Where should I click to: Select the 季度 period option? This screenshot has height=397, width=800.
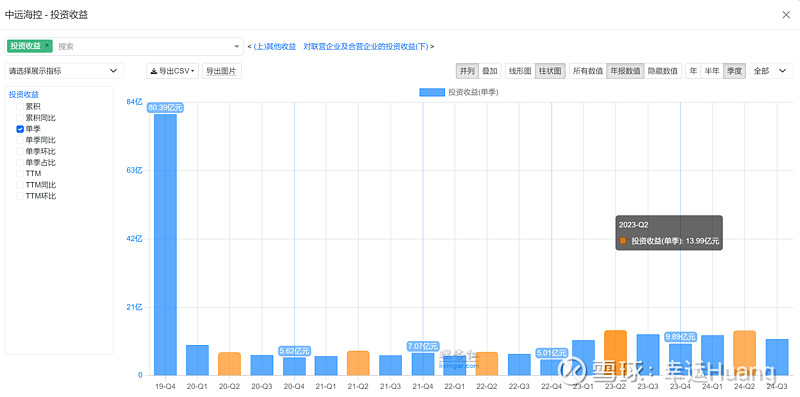pyautogui.click(x=735, y=71)
